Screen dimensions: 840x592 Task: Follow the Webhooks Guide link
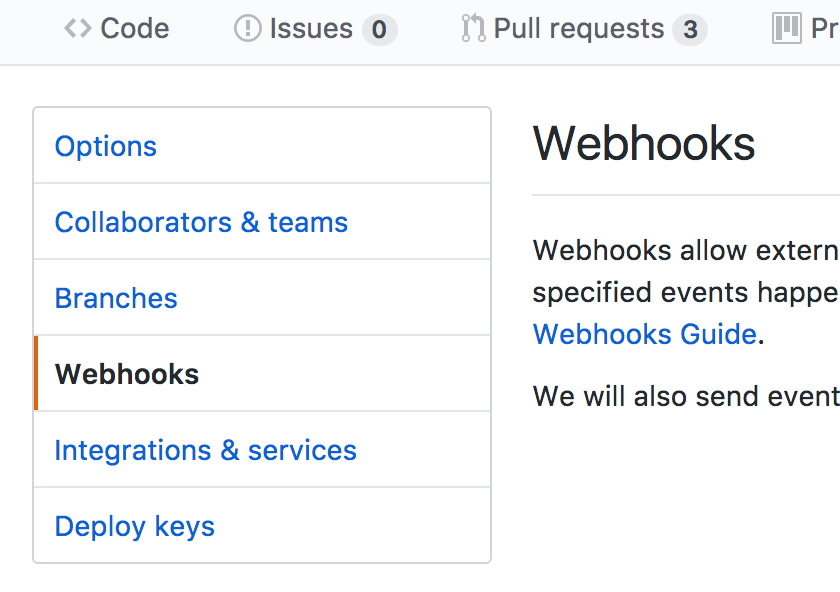point(644,334)
